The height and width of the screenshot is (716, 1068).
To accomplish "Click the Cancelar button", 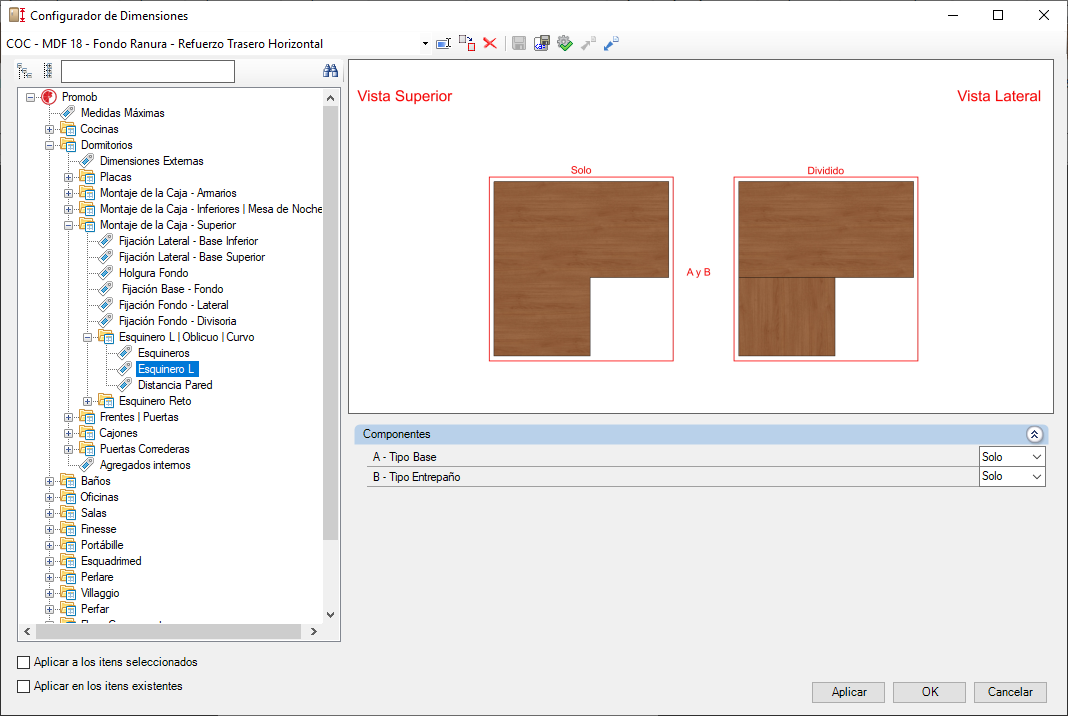I will pyautogui.click(x=1010, y=692).
